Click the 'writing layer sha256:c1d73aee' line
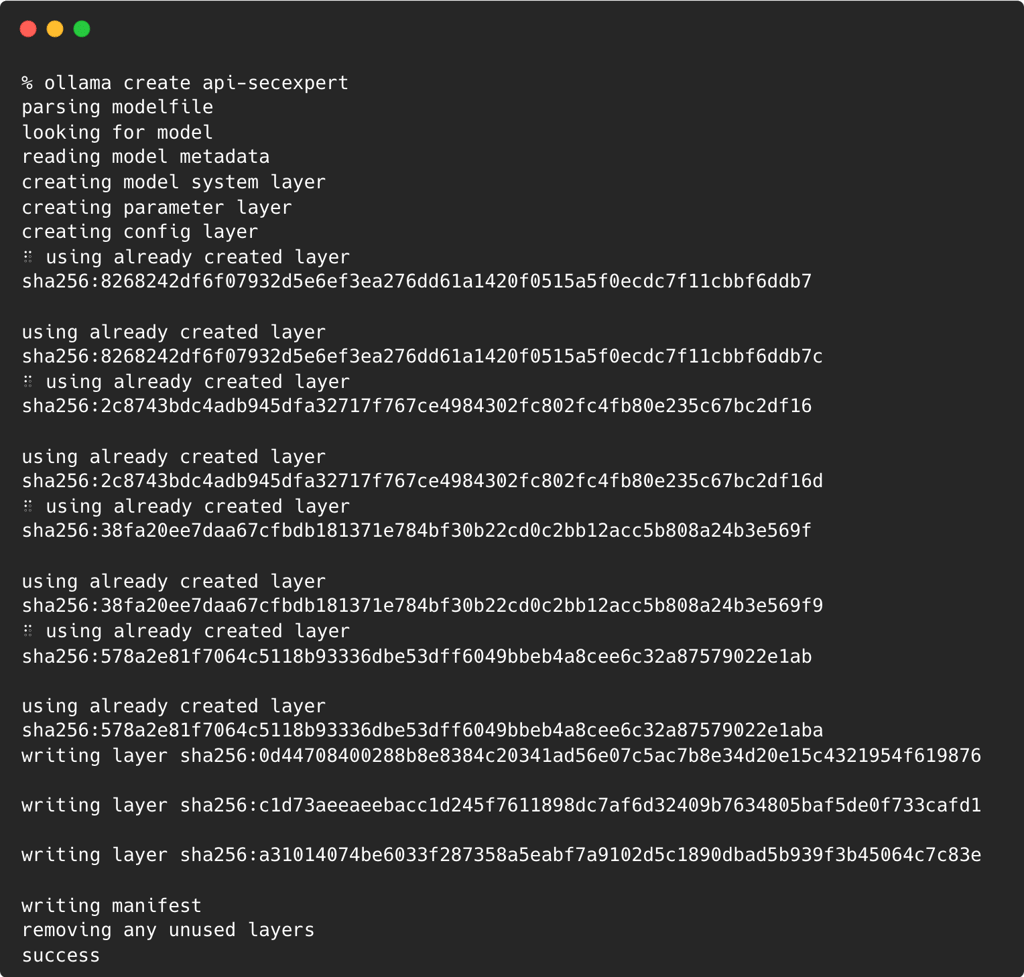Image resolution: width=1024 pixels, height=977 pixels. [500, 805]
